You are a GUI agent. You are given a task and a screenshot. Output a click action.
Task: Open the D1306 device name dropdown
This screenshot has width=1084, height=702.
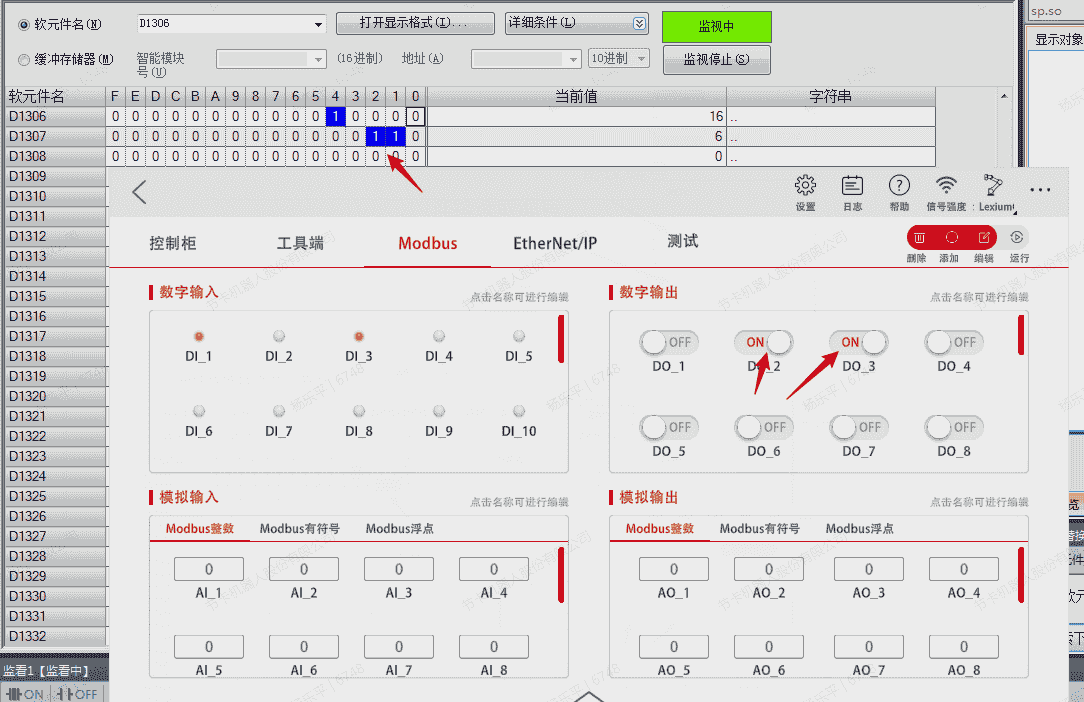tap(319, 25)
